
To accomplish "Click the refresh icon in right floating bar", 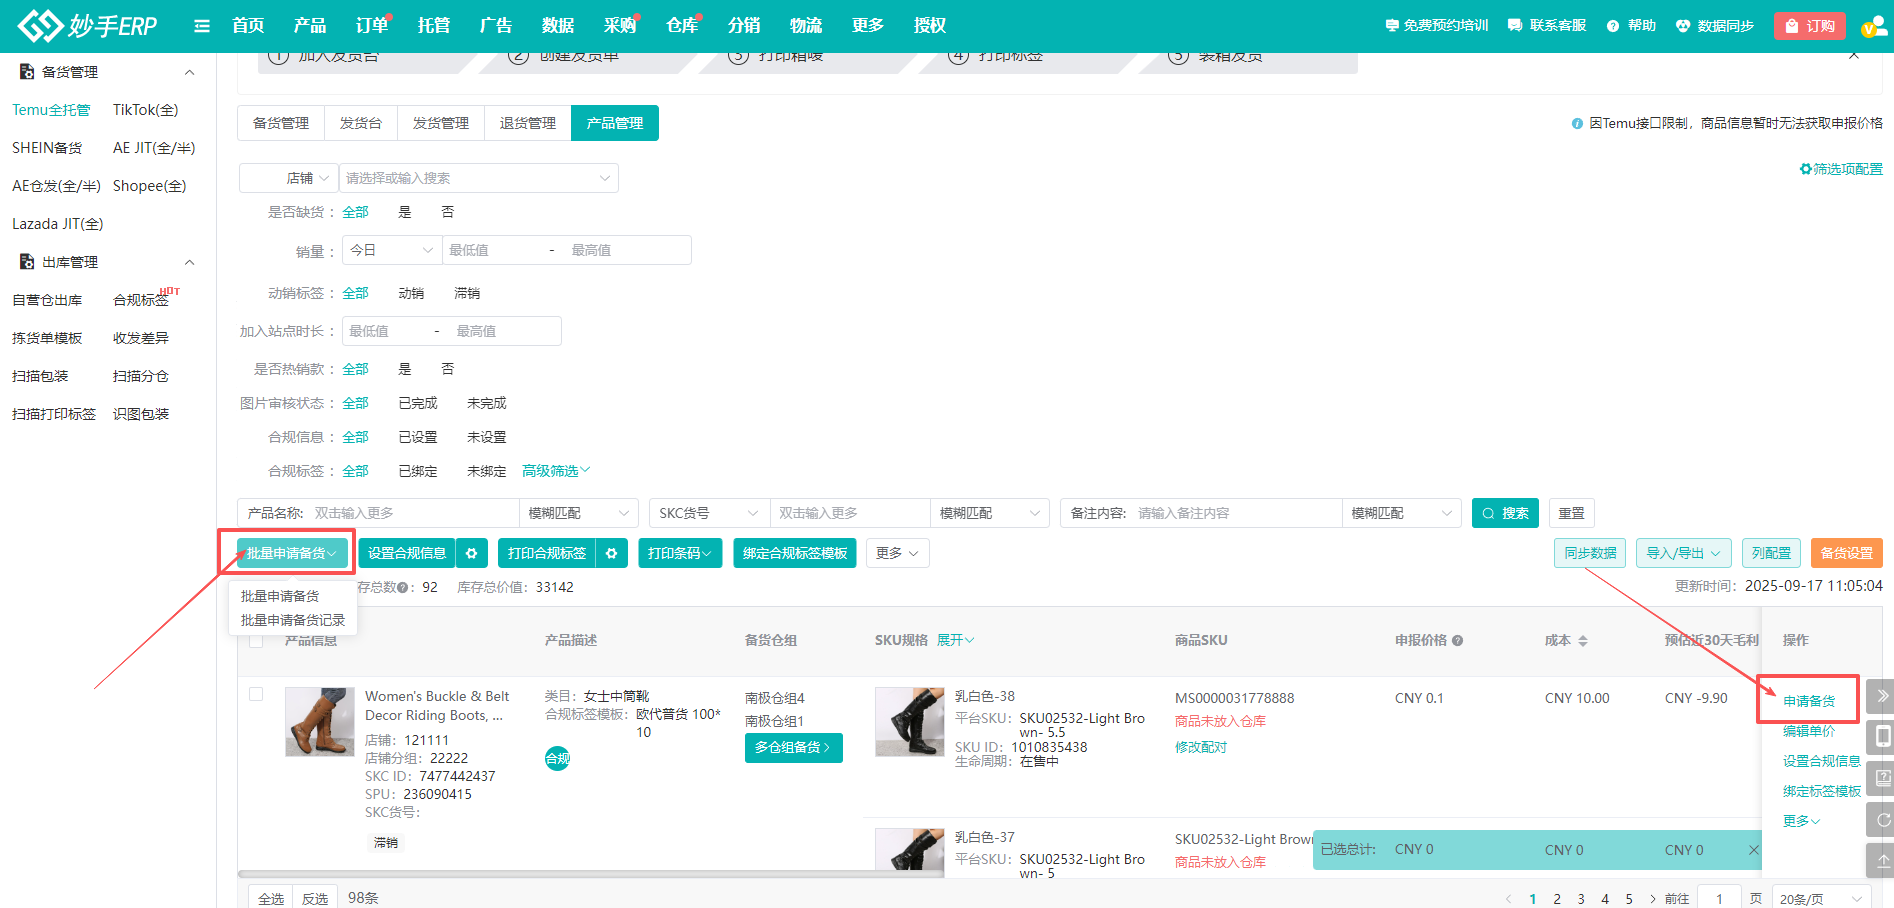I will pos(1882,820).
